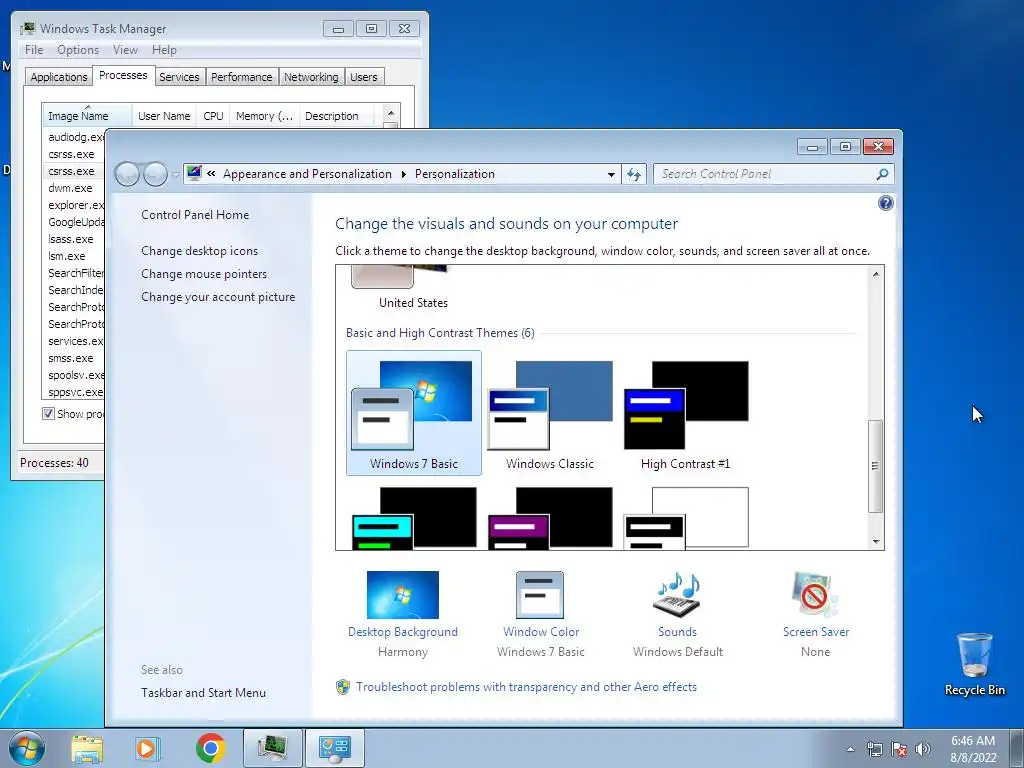This screenshot has height=768, width=1024.
Task: Select the Windows Classic theme
Action: (550, 413)
